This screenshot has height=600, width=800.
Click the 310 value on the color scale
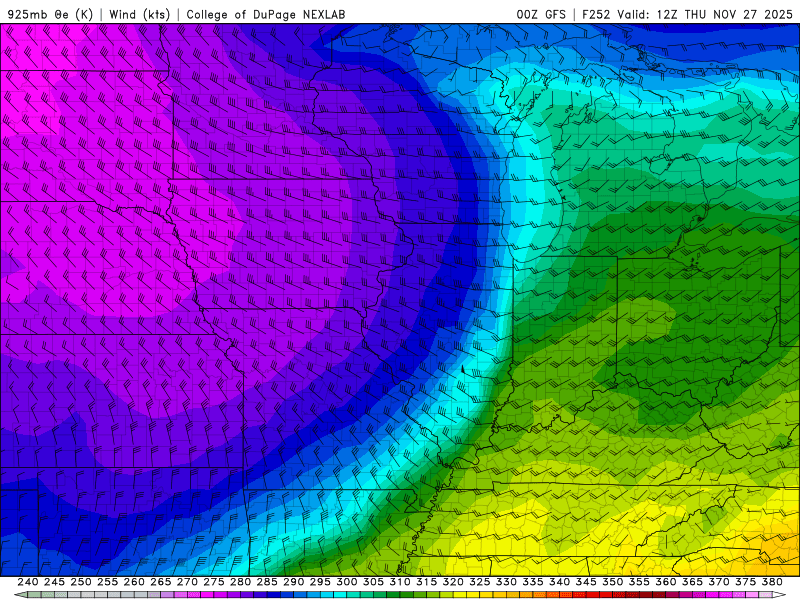tap(400, 582)
